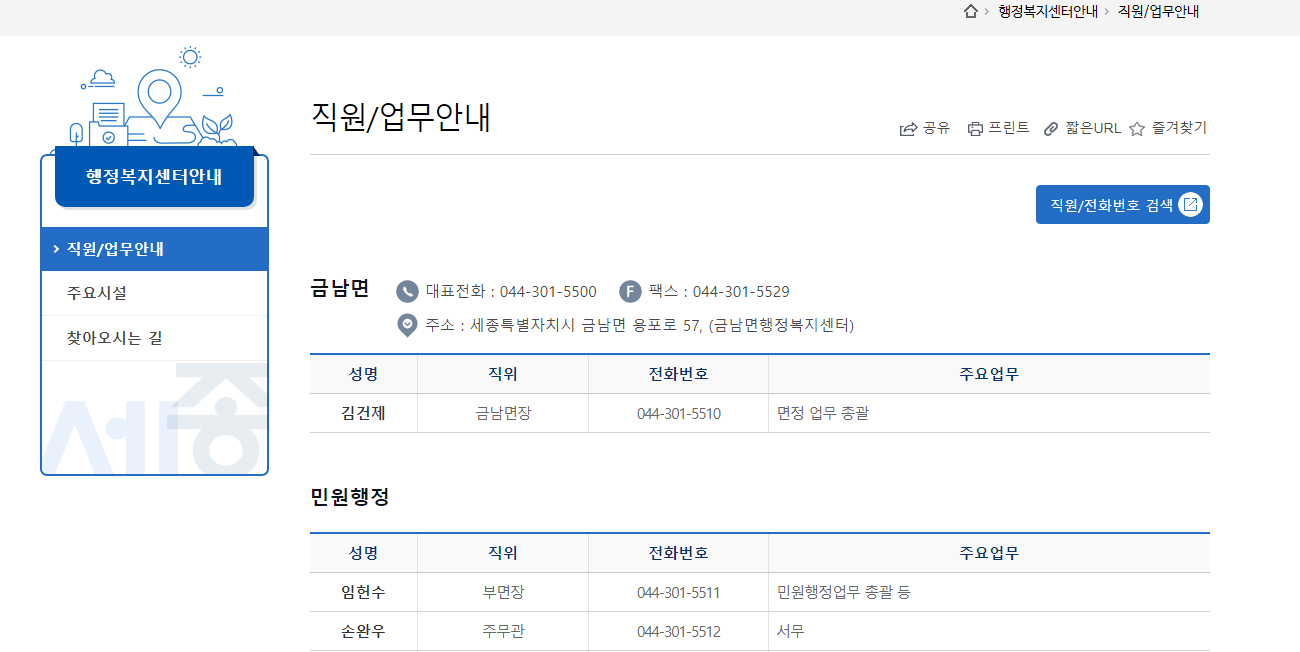Click duty text 면정 업무 총괄
Viewport: 1300px width, 652px height.
pos(823,413)
